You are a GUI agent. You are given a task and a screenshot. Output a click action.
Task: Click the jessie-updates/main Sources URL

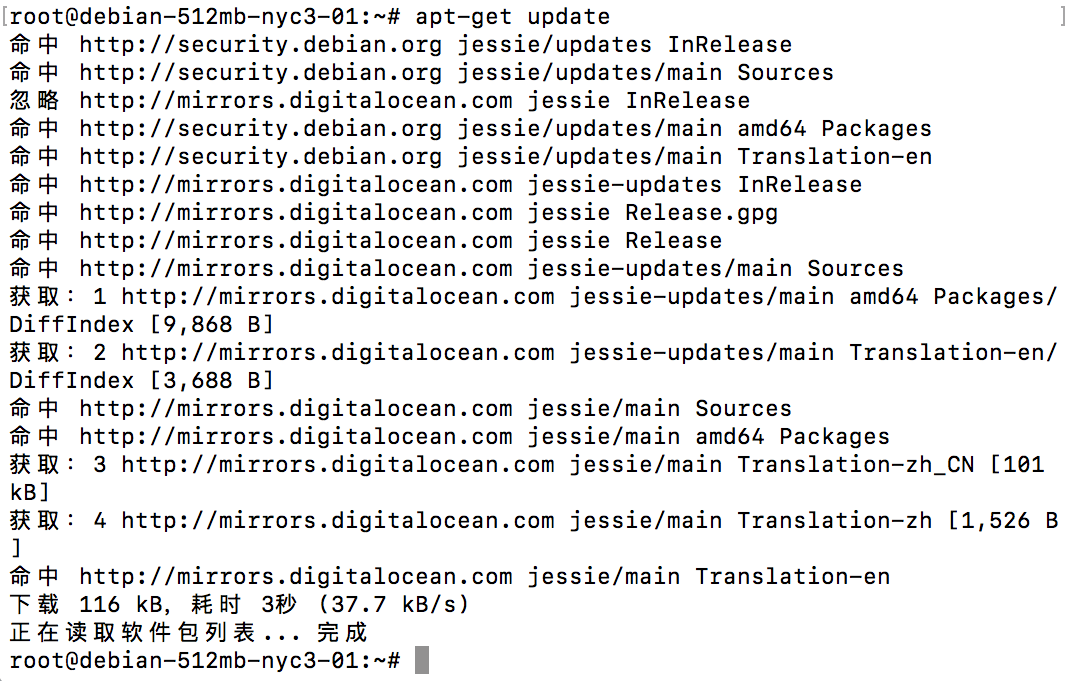tap(492, 268)
